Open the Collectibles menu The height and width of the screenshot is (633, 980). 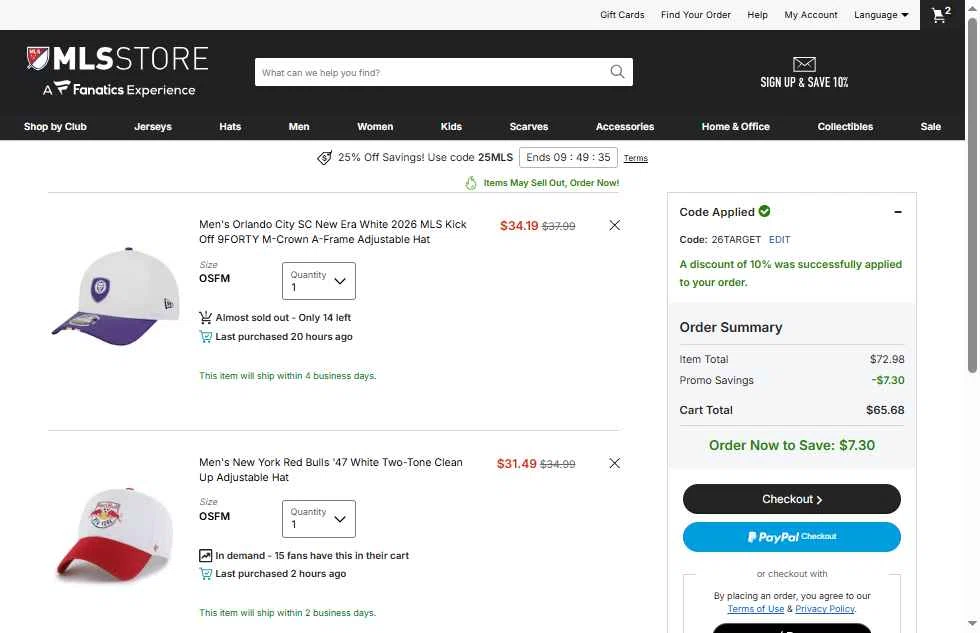click(x=845, y=126)
